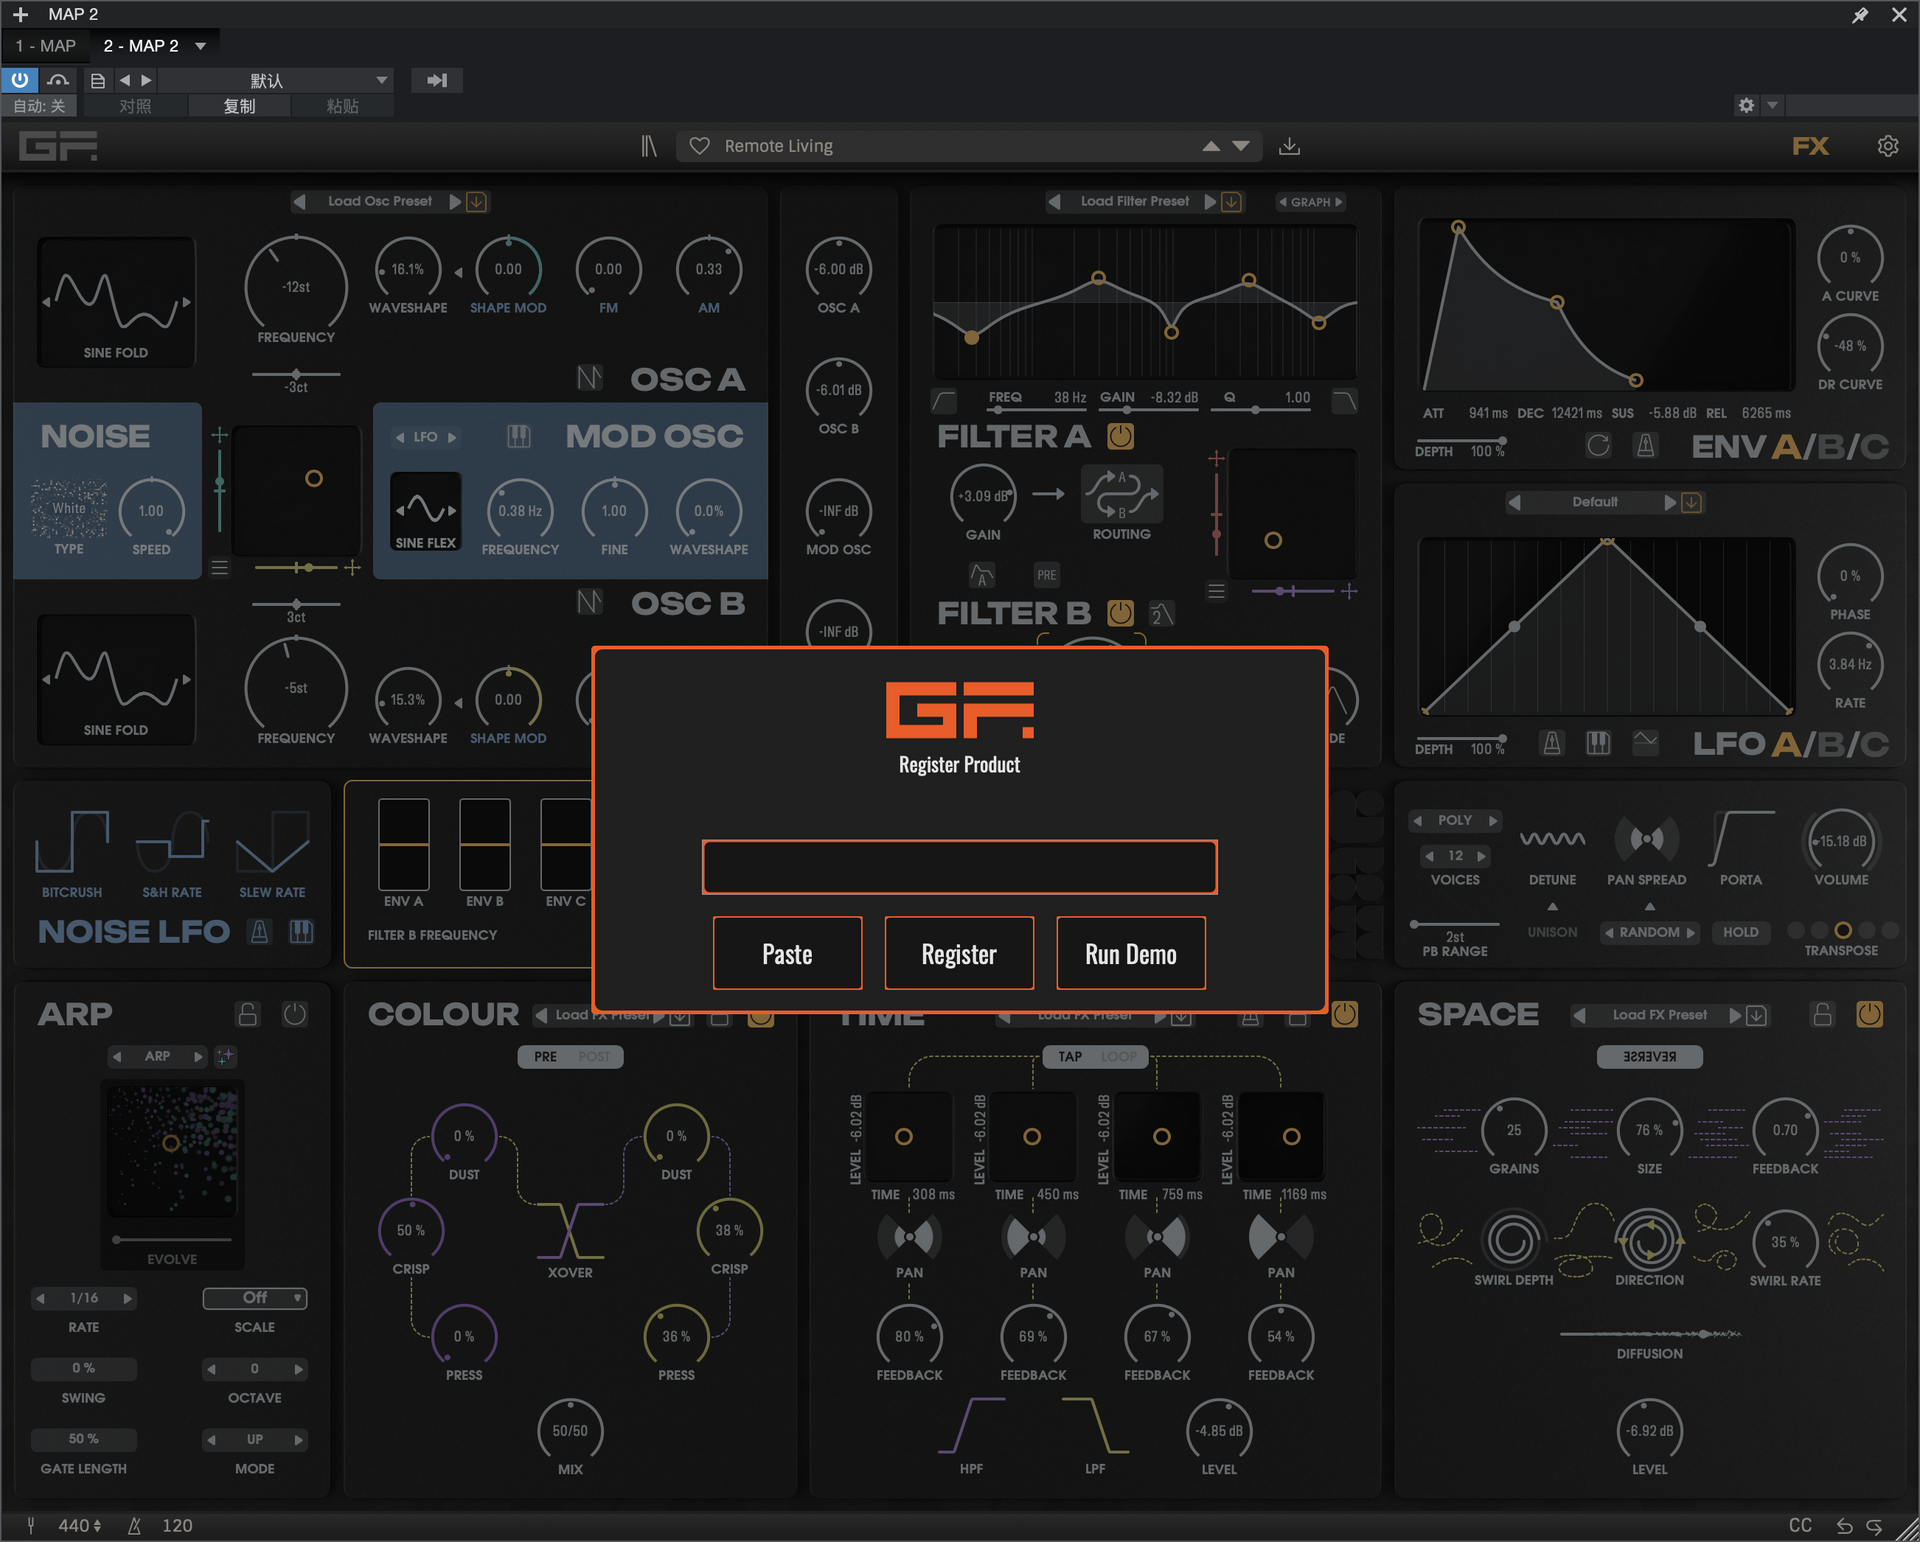The width and height of the screenshot is (1920, 1542).
Task: Disable the SPACE effect power button
Action: point(1869,1014)
